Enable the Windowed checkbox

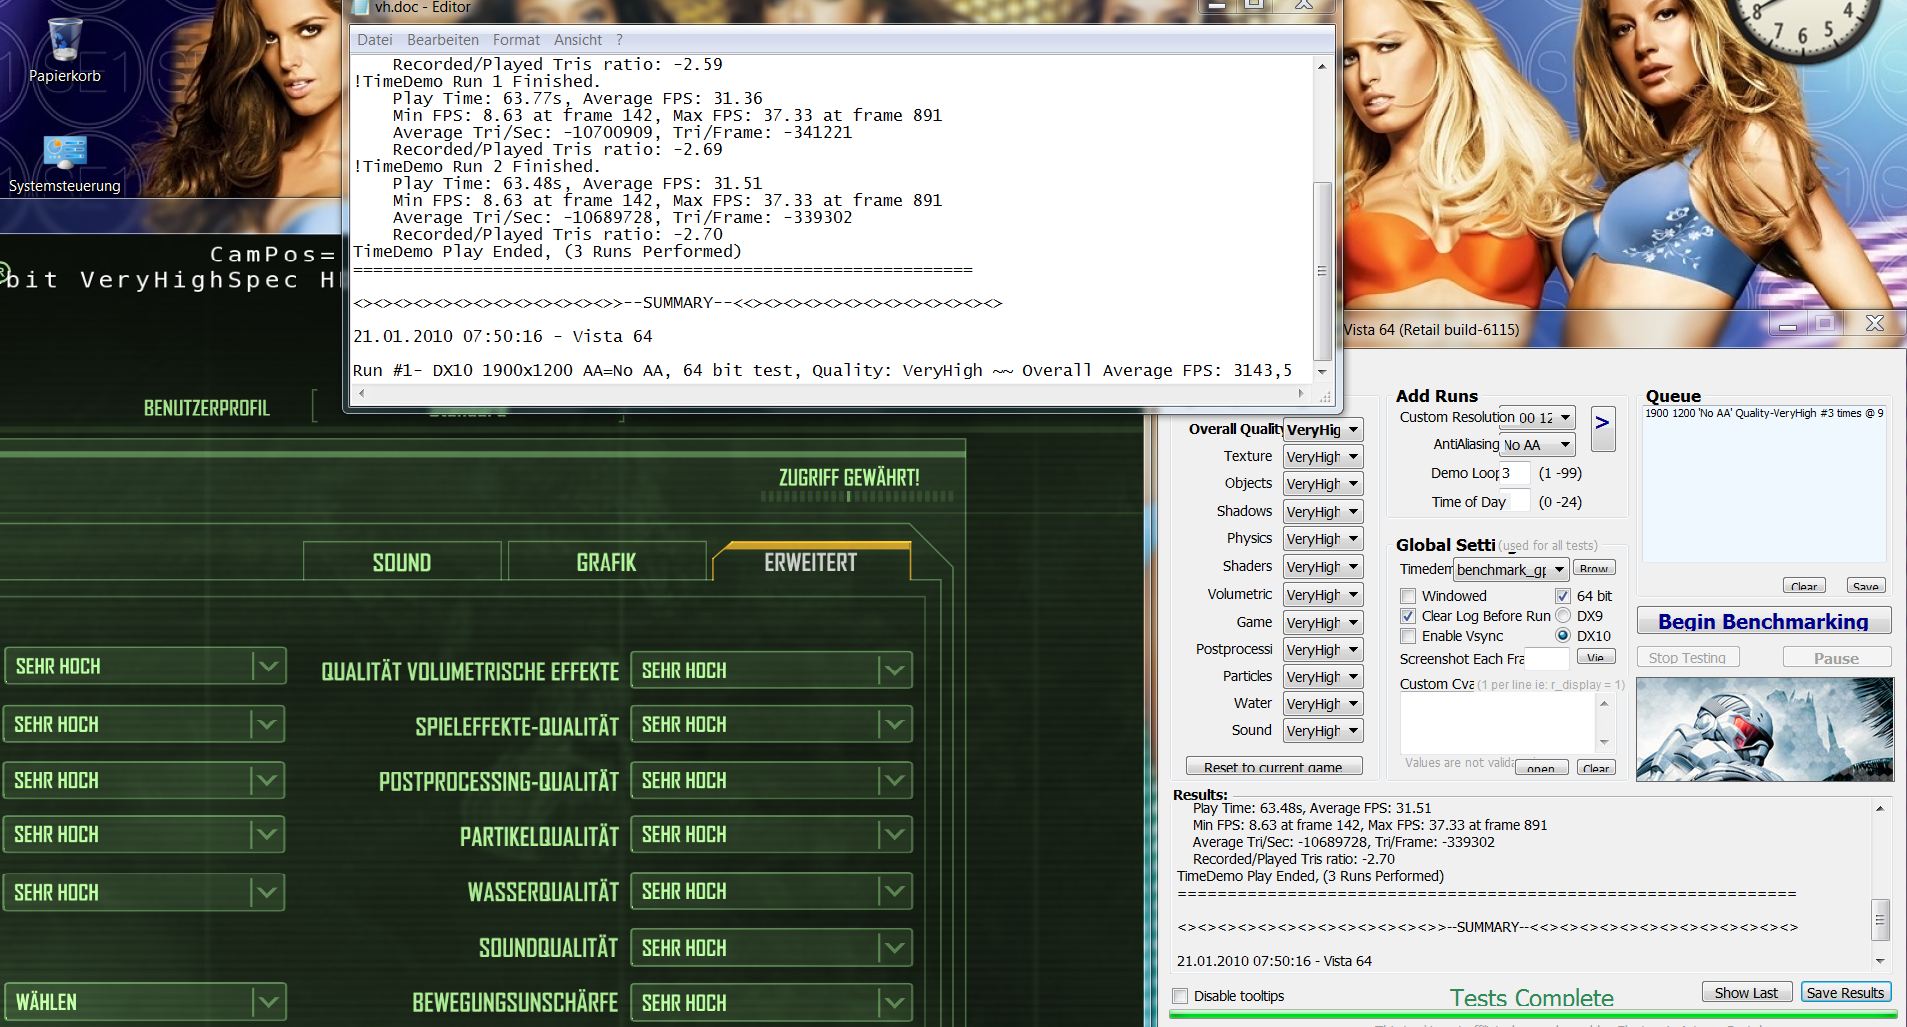coord(1408,596)
